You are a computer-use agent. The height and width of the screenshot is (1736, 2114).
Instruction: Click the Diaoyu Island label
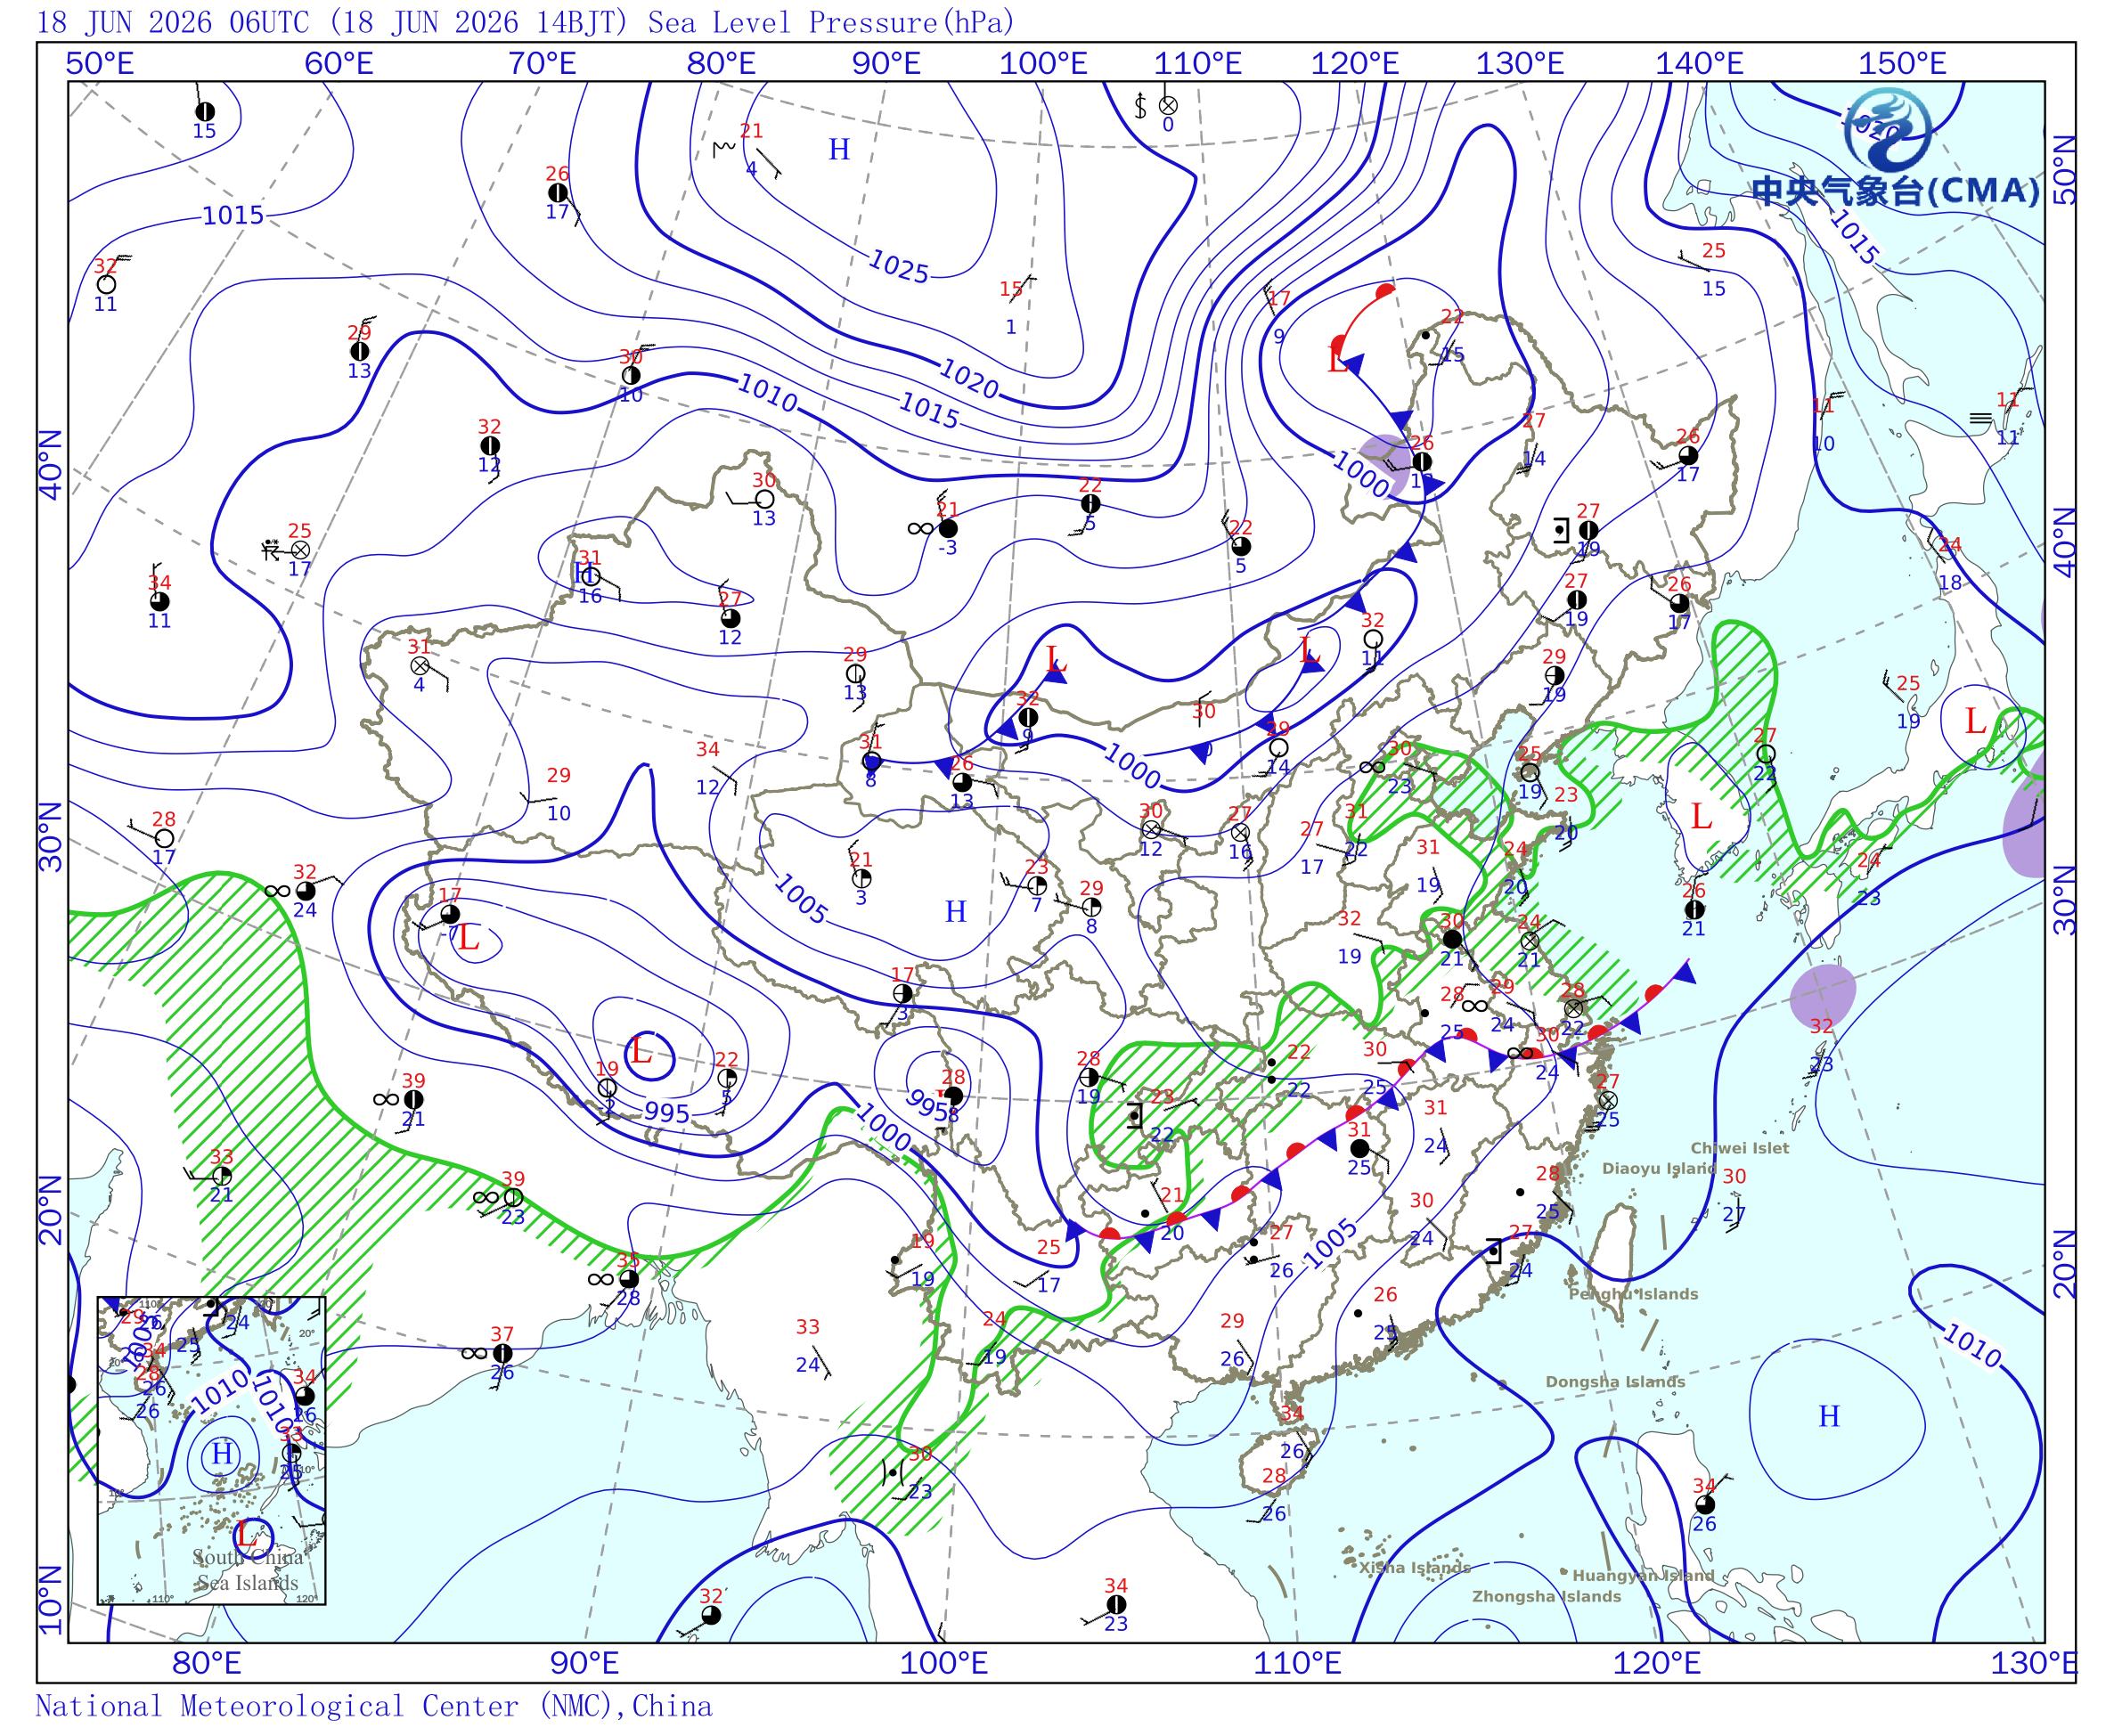[1659, 1167]
